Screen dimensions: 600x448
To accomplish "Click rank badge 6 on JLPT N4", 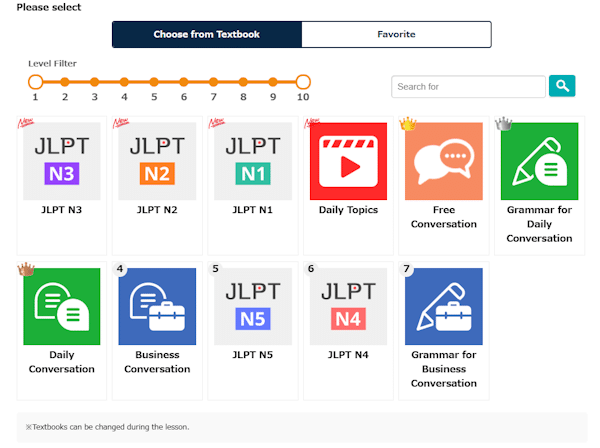I will coord(311,269).
